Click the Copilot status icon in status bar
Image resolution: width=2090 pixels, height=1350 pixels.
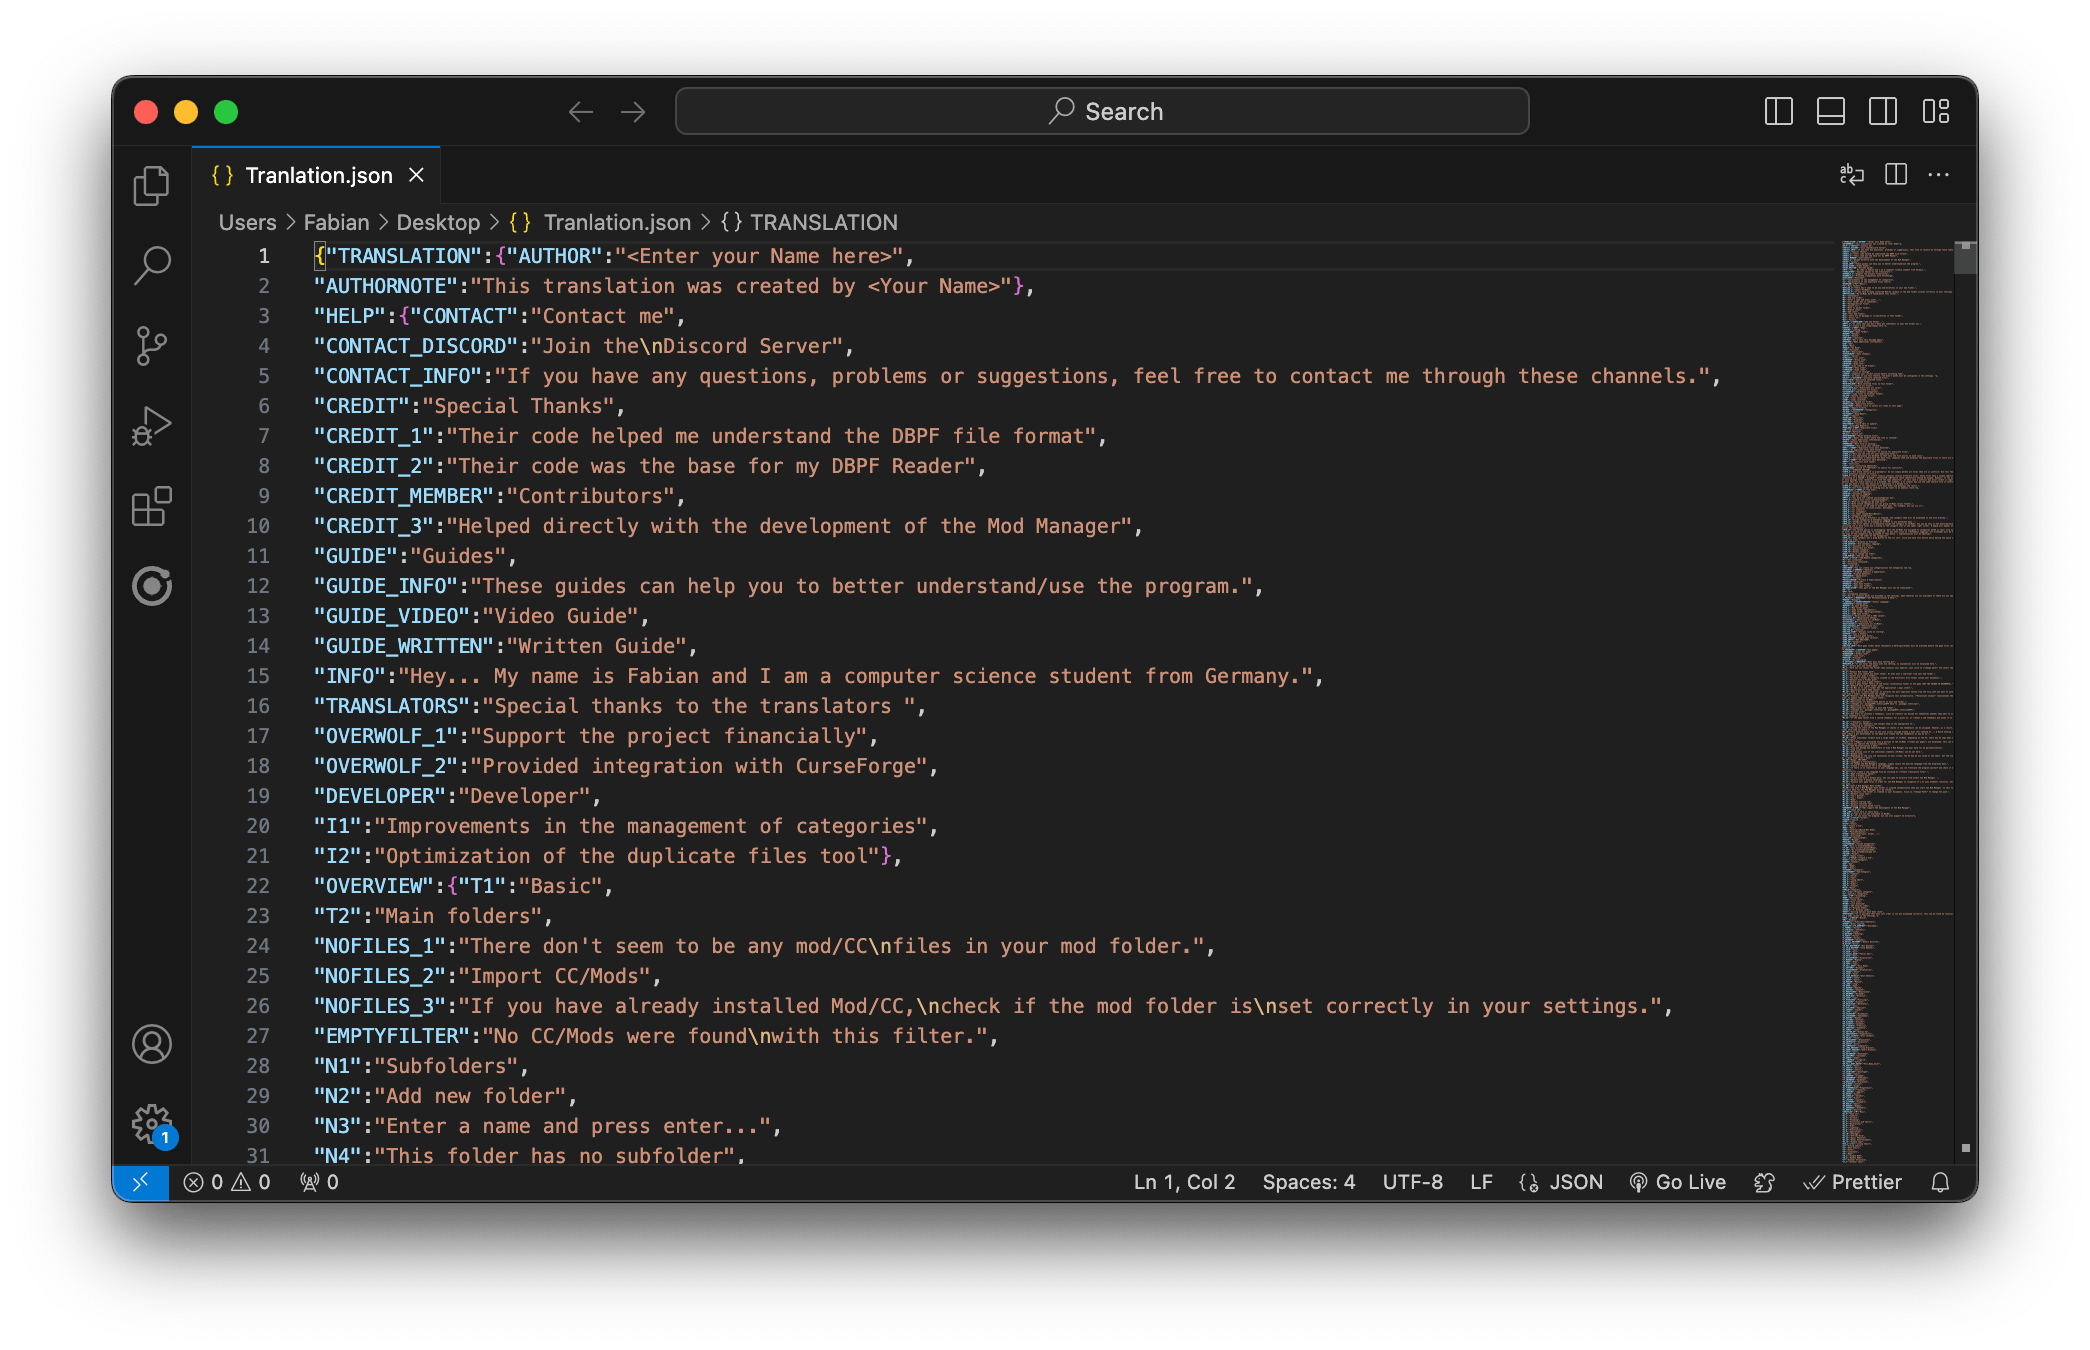[1765, 1182]
